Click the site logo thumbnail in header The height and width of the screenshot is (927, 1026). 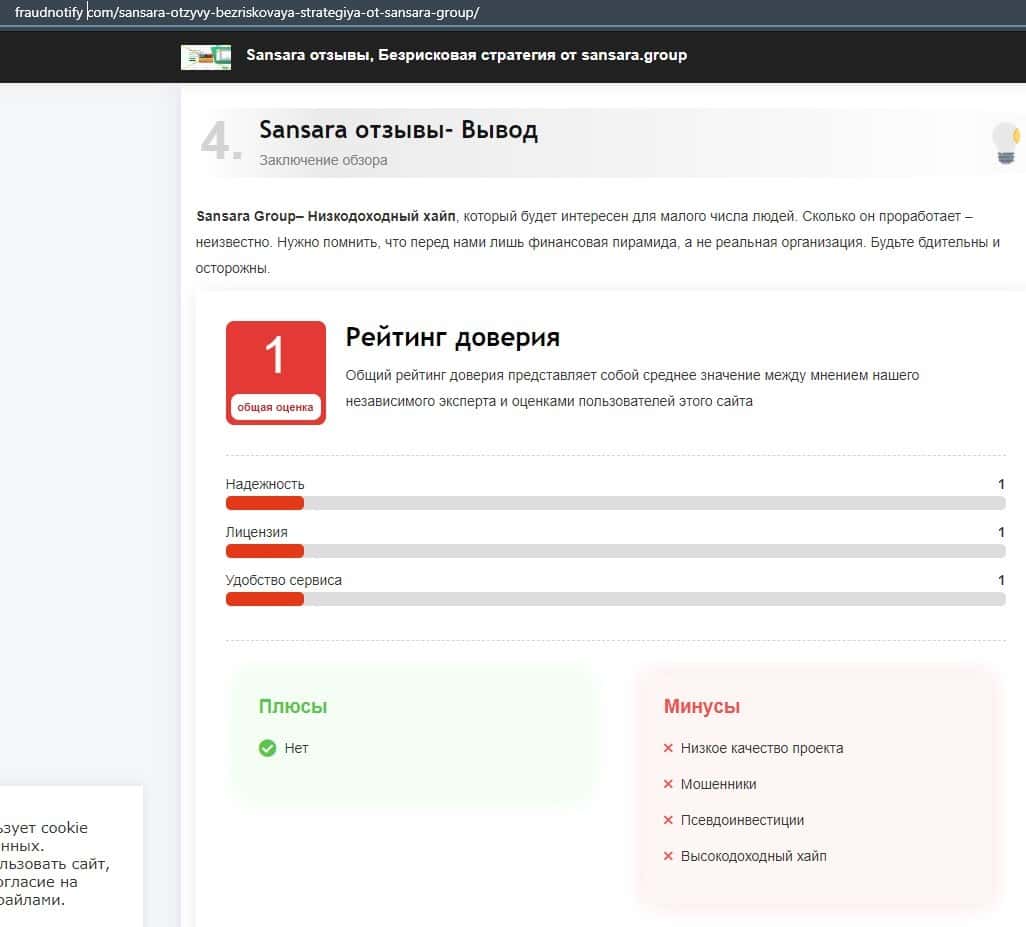tap(206, 56)
